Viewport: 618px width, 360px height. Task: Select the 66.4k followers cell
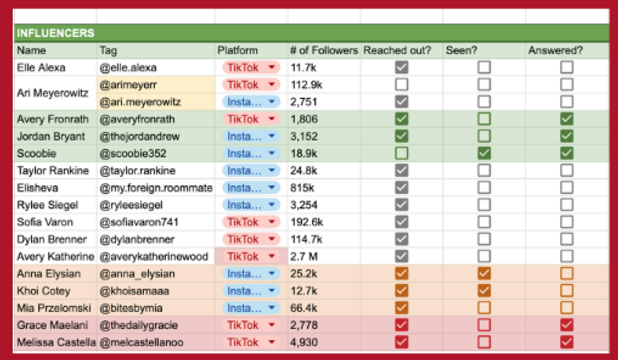click(324, 308)
